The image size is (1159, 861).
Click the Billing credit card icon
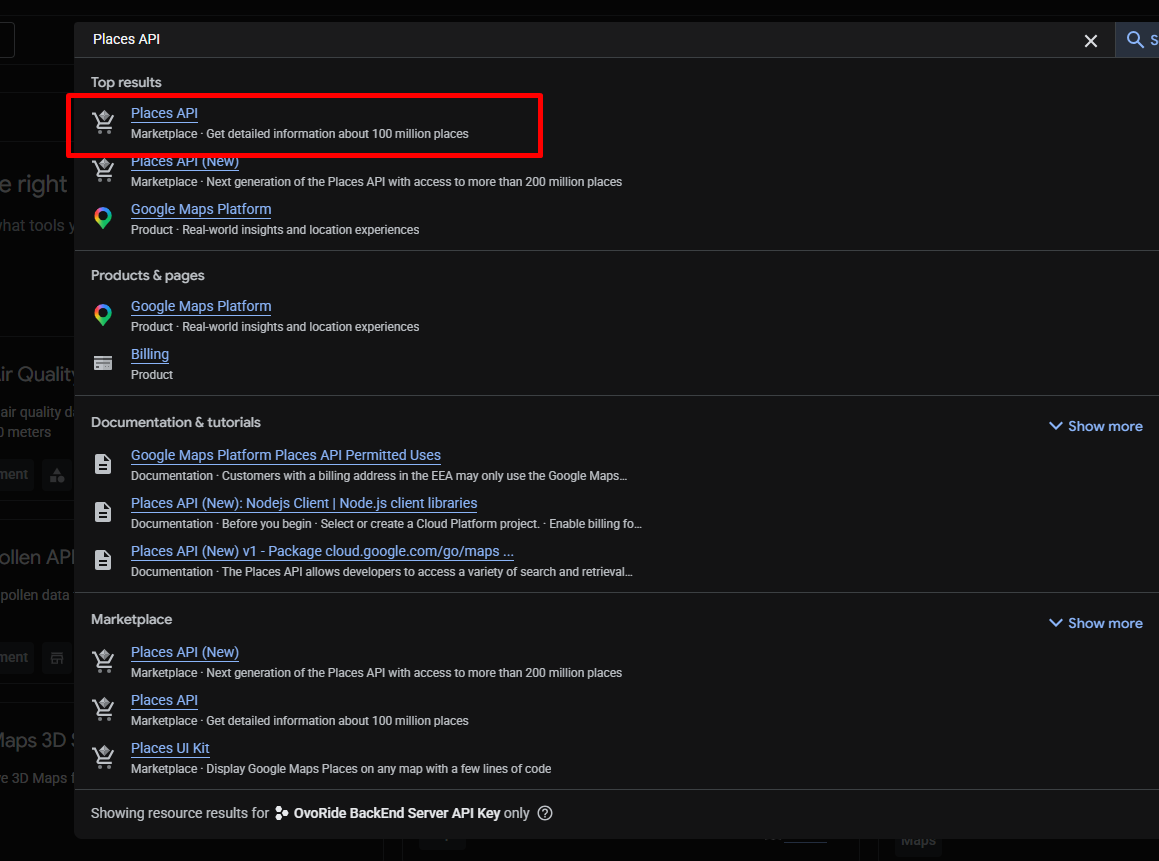click(x=103, y=363)
